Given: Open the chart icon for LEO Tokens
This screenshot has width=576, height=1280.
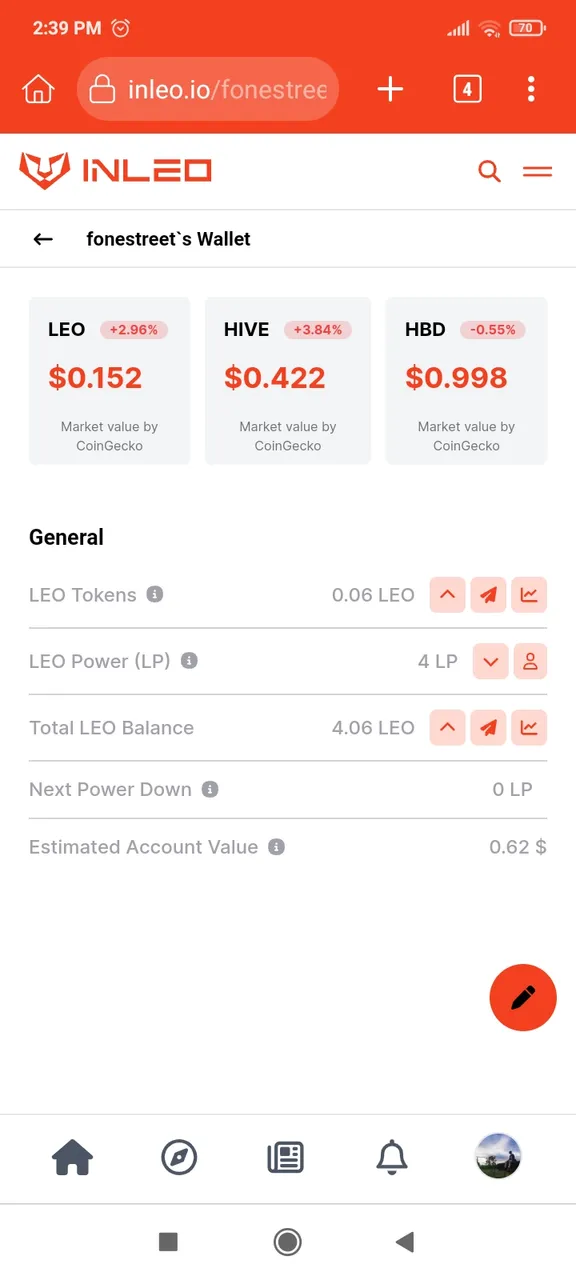Looking at the screenshot, I should pyautogui.click(x=529, y=595).
